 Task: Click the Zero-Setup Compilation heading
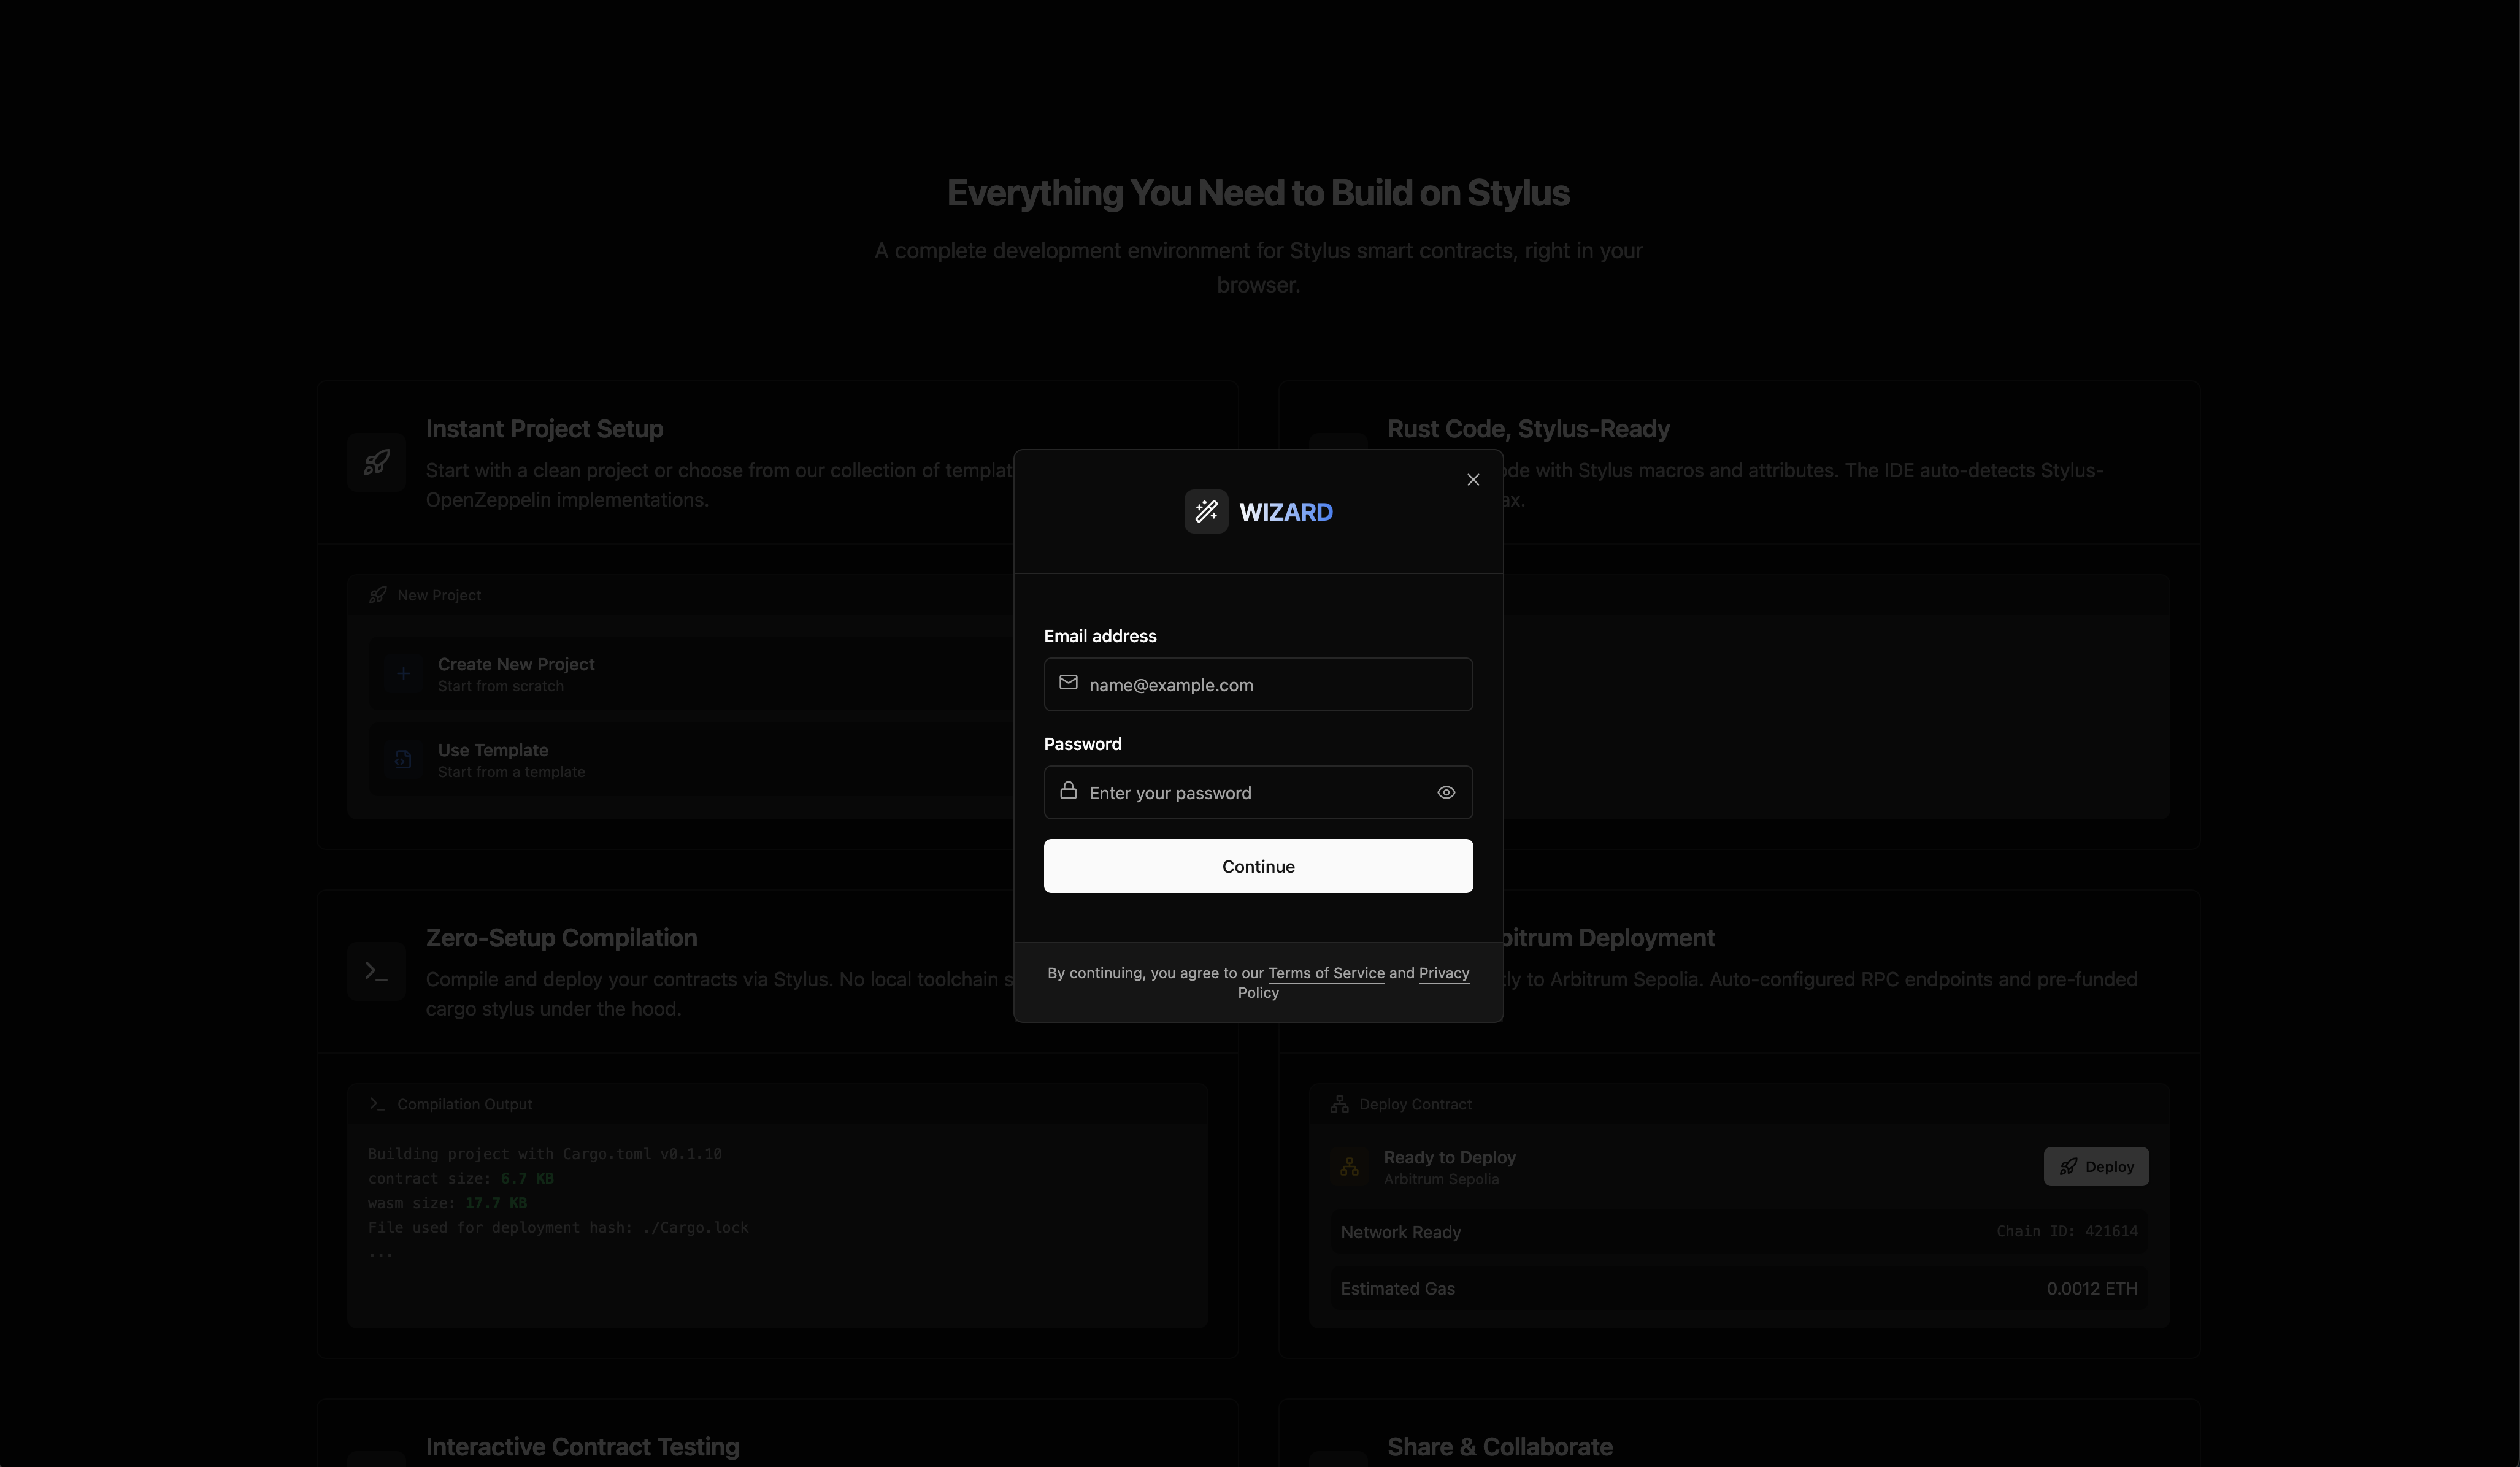tap(561, 938)
